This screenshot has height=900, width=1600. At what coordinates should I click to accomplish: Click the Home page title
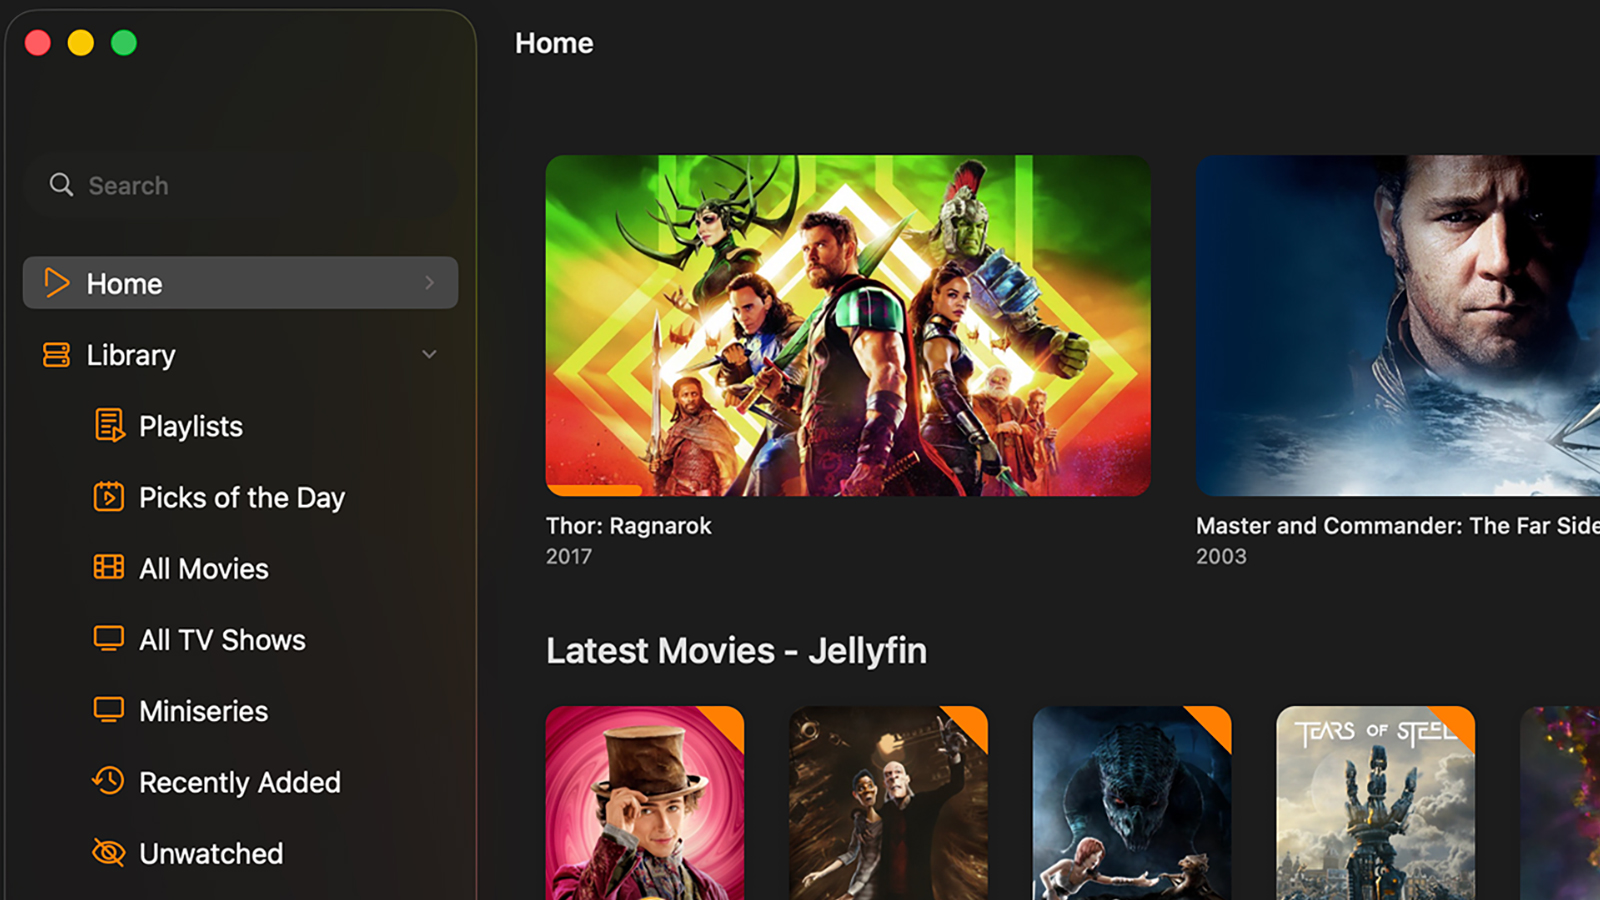[554, 43]
